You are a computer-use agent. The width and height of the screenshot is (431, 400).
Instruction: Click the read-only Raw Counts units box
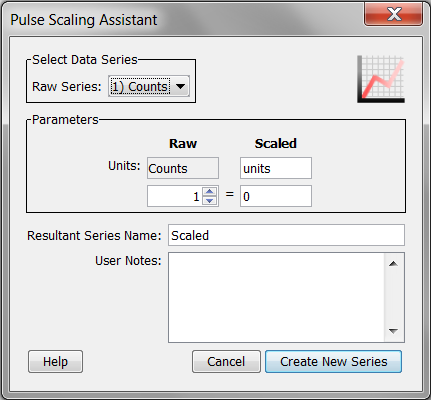183,168
